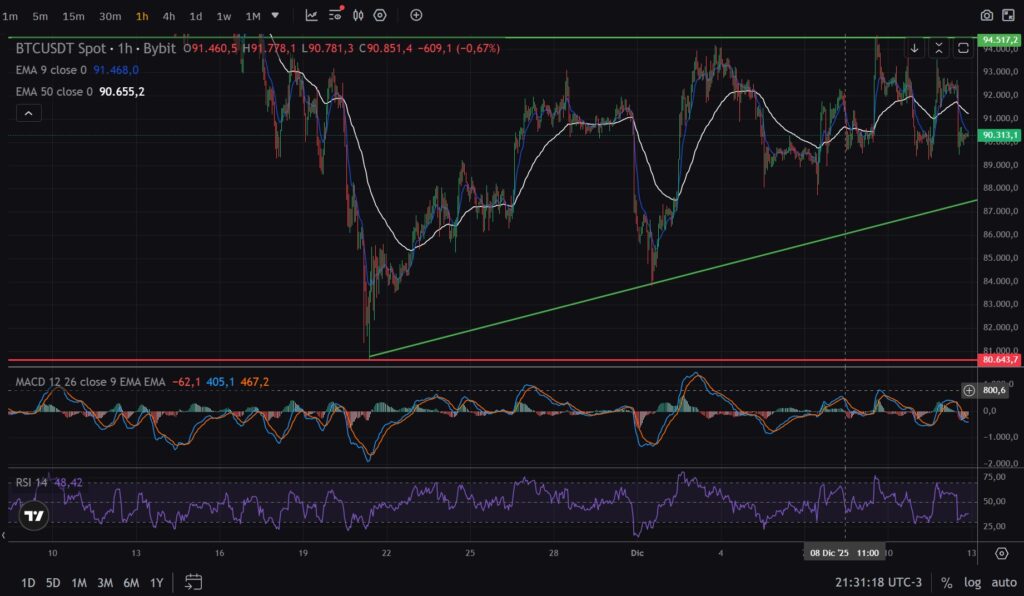Click BTCUSDT to change the symbol
The width and height of the screenshot is (1024, 596).
[45, 46]
